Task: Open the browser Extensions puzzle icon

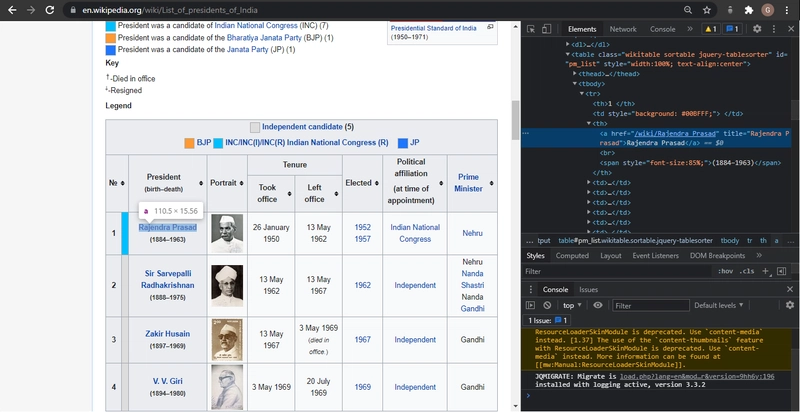Action: [x=749, y=10]
